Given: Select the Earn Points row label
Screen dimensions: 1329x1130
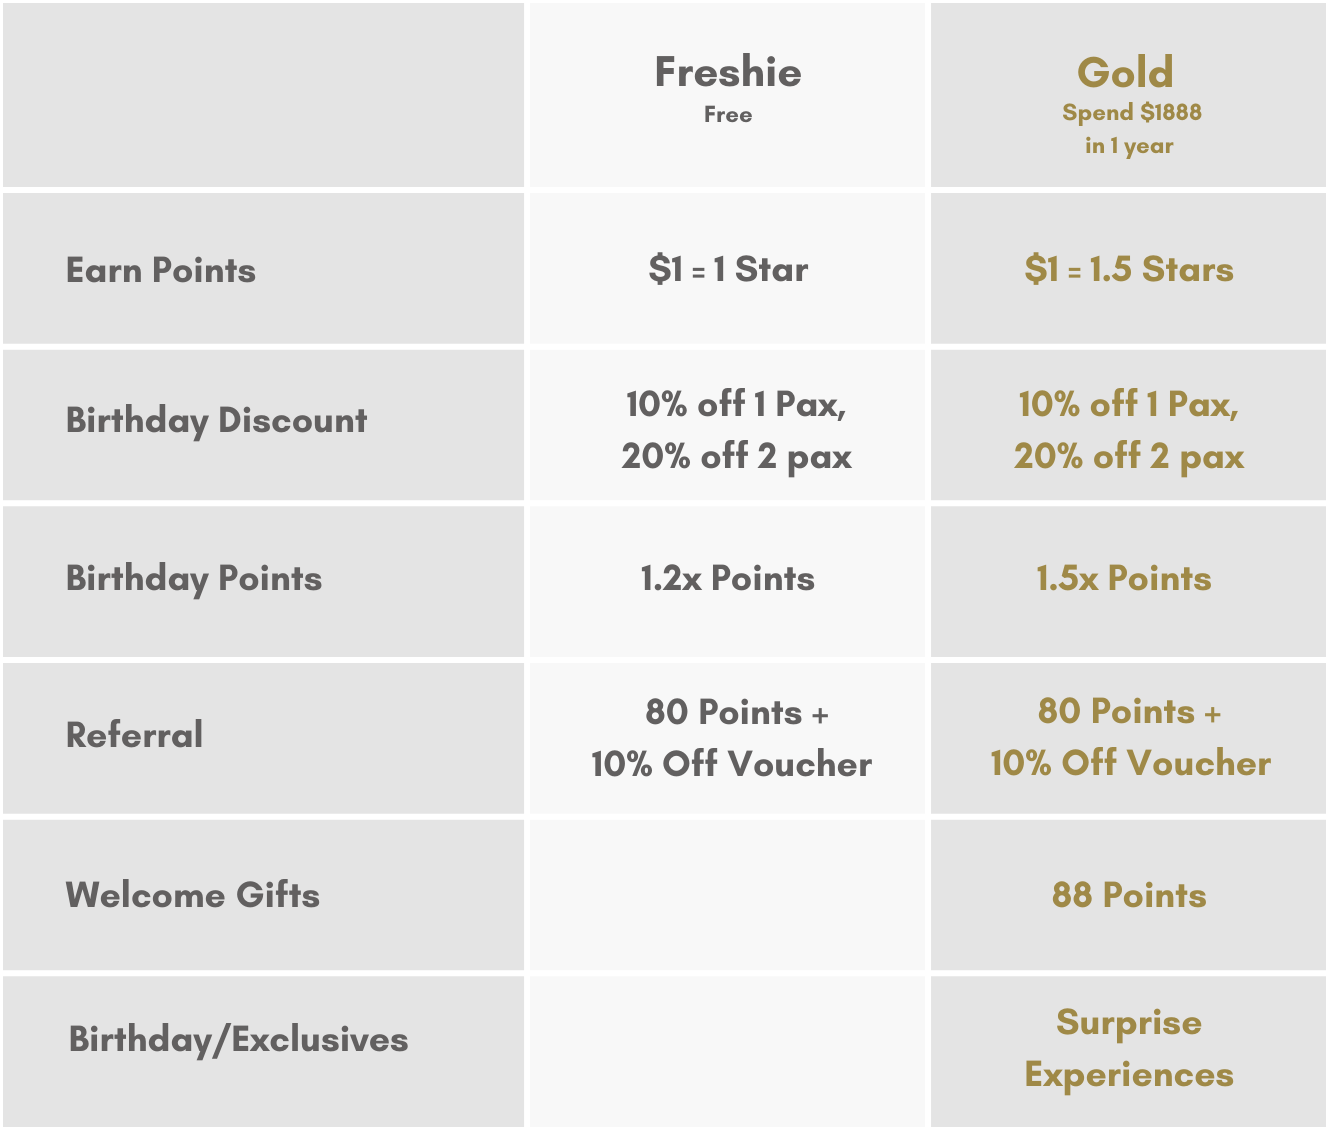Looking at the screenshot, I should (x=161, y=270).
